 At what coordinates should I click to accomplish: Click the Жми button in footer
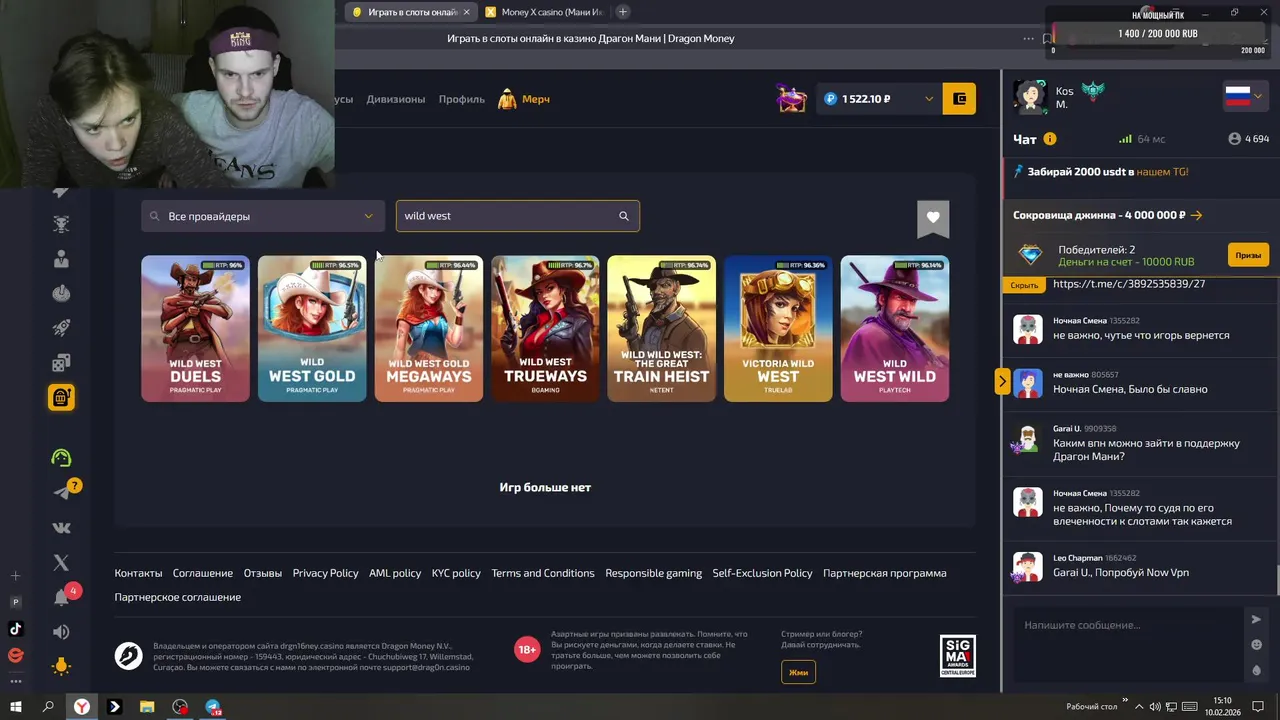click(798, 672)
